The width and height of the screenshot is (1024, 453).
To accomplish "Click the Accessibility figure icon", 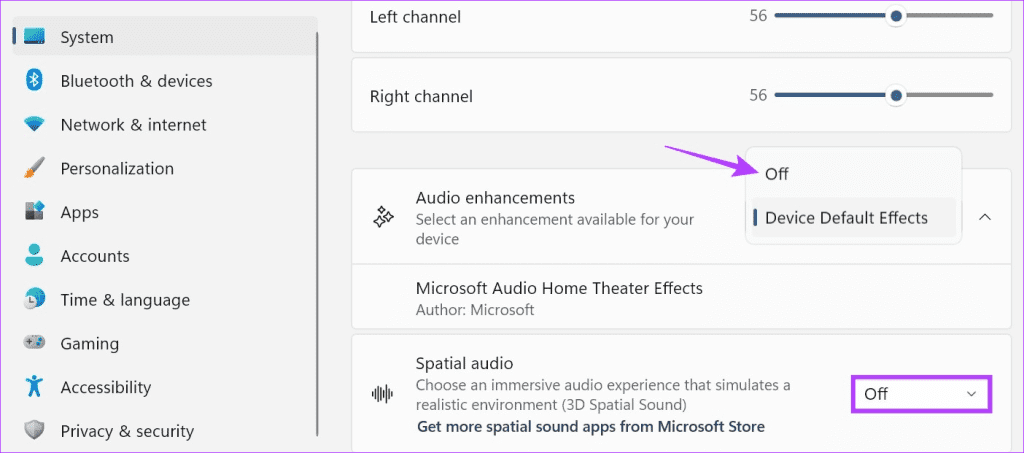I will pos(34,387).
